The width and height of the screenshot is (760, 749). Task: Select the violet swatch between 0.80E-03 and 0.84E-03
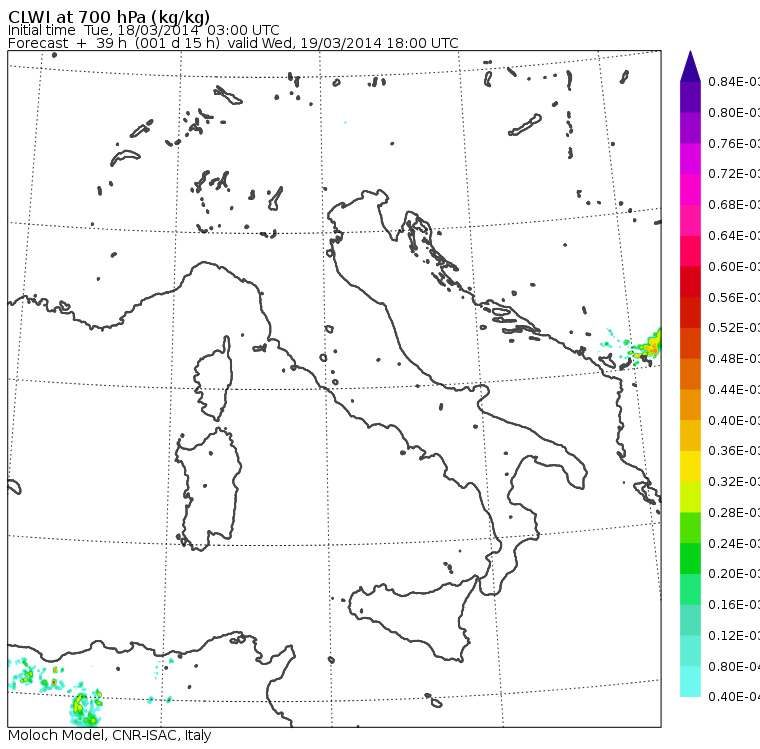tap(690, 97)
